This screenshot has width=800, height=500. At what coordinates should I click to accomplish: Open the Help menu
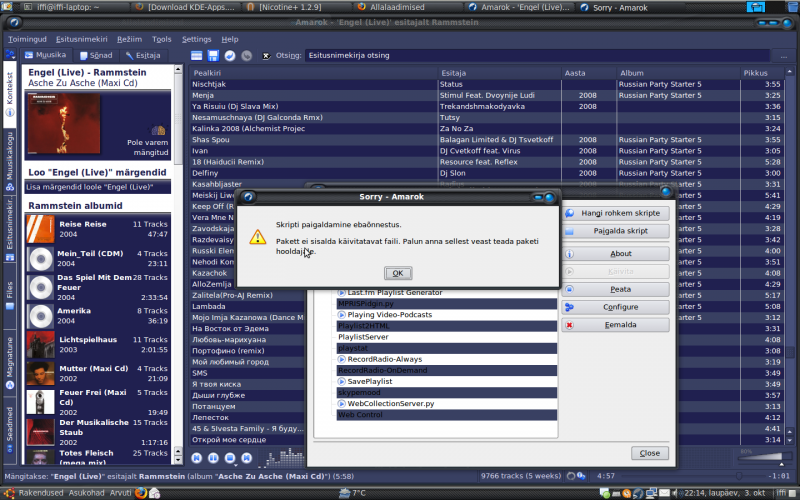(x=230, y=39)
